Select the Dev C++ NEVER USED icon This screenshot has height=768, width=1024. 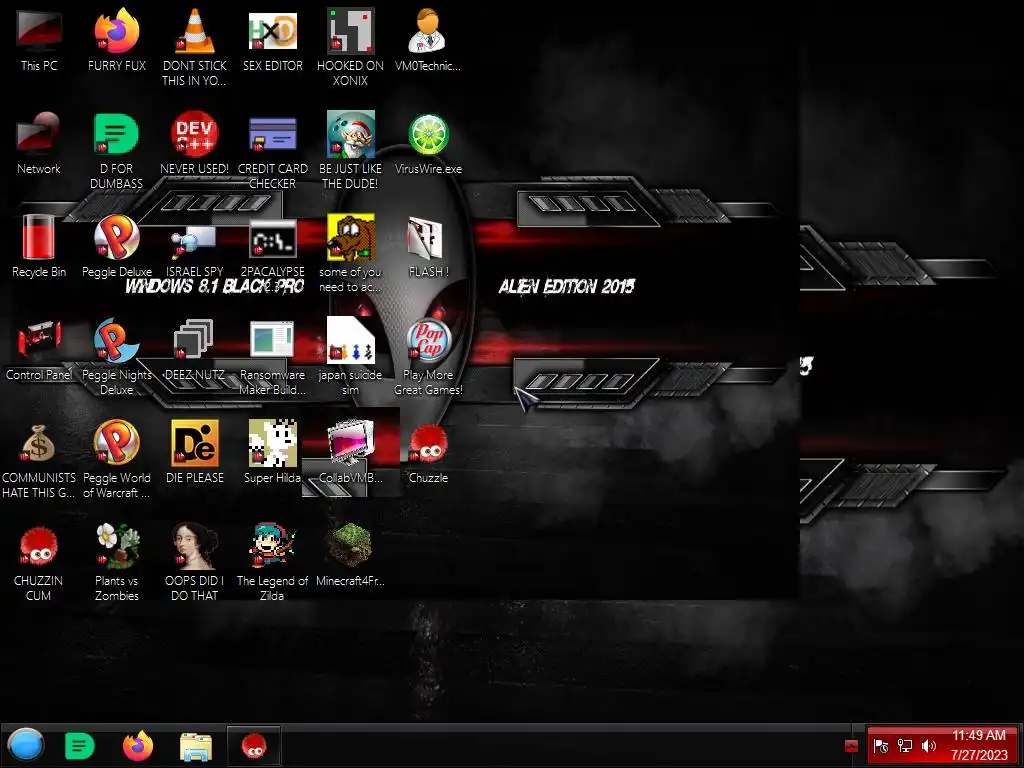pyautogui.click(x=194, y=144)
